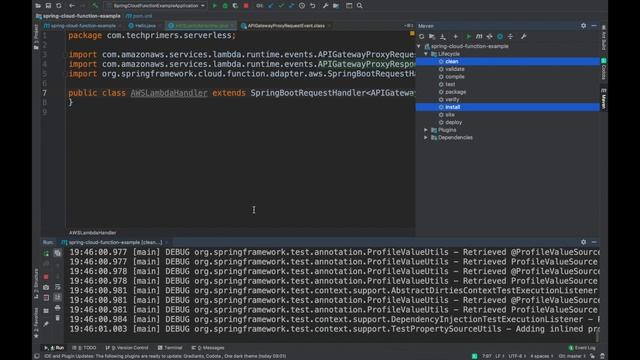Collapse spring-cloud-function-example Maven node
This screenshot has height=360, width=640.
click(419, 46)
